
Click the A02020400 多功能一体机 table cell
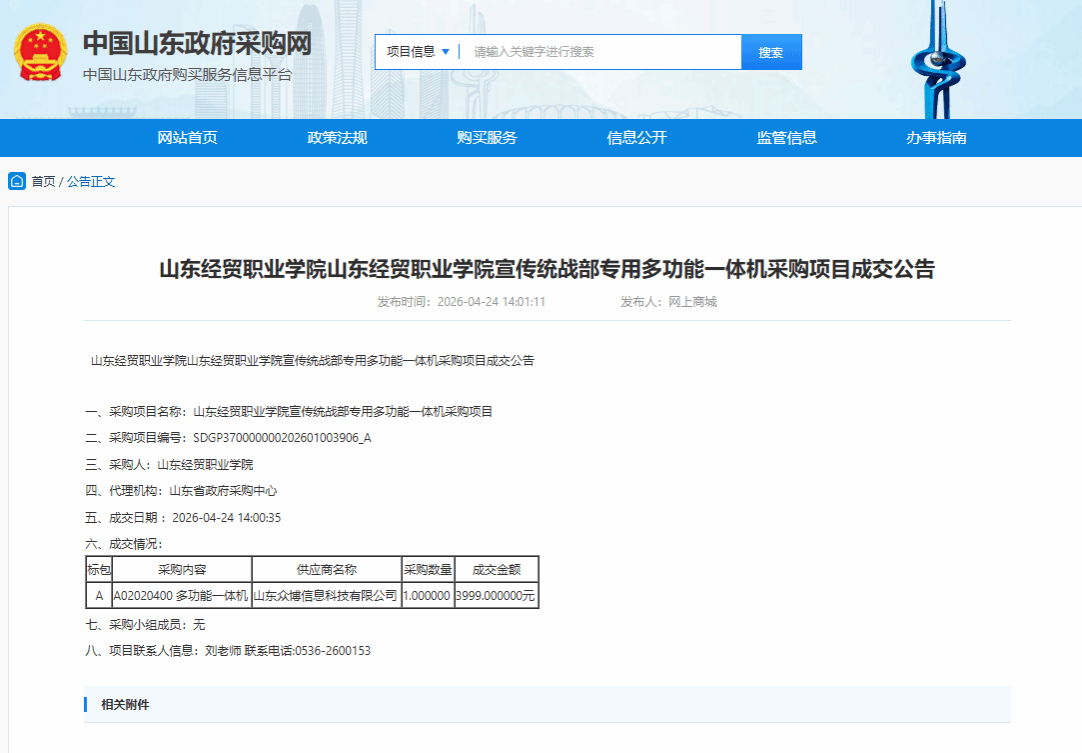tap(181, 596)
